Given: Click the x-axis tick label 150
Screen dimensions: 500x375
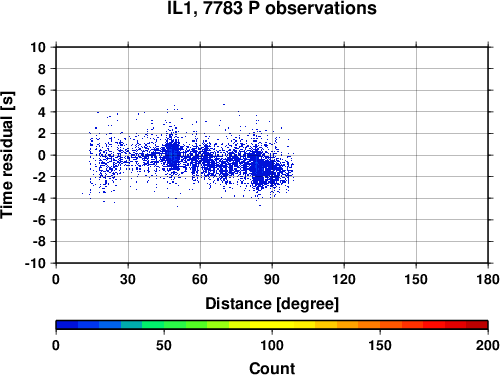Looking at the screenshot, I should click(x=416, y=279).
